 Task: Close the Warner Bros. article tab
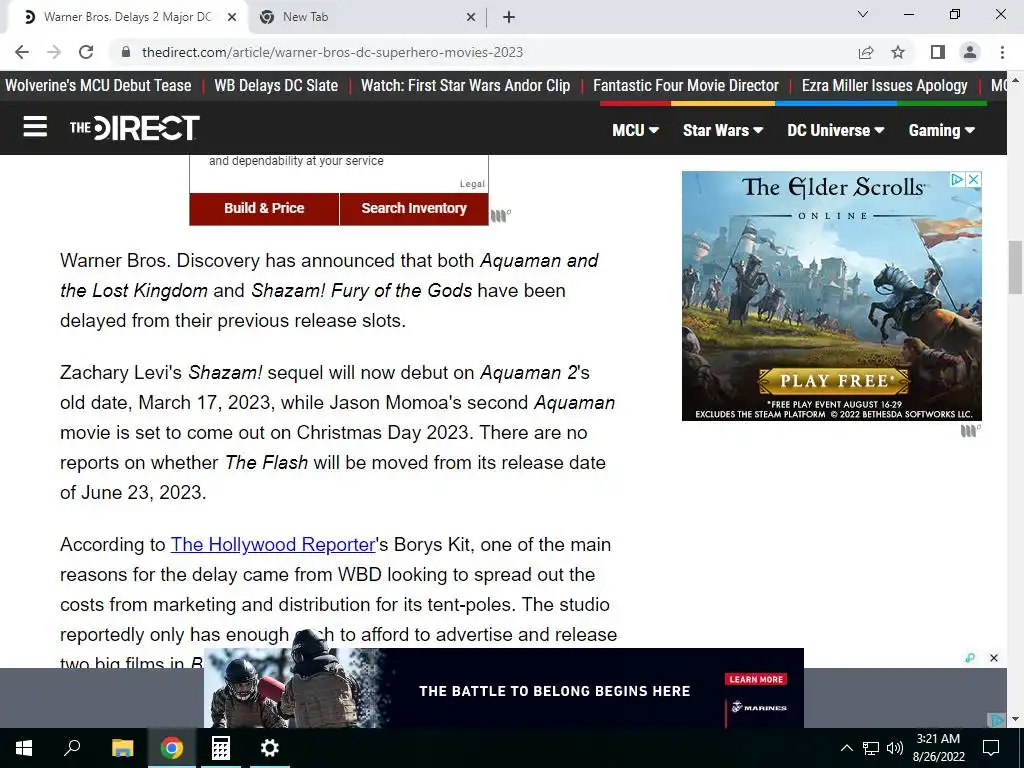point(232,17)
